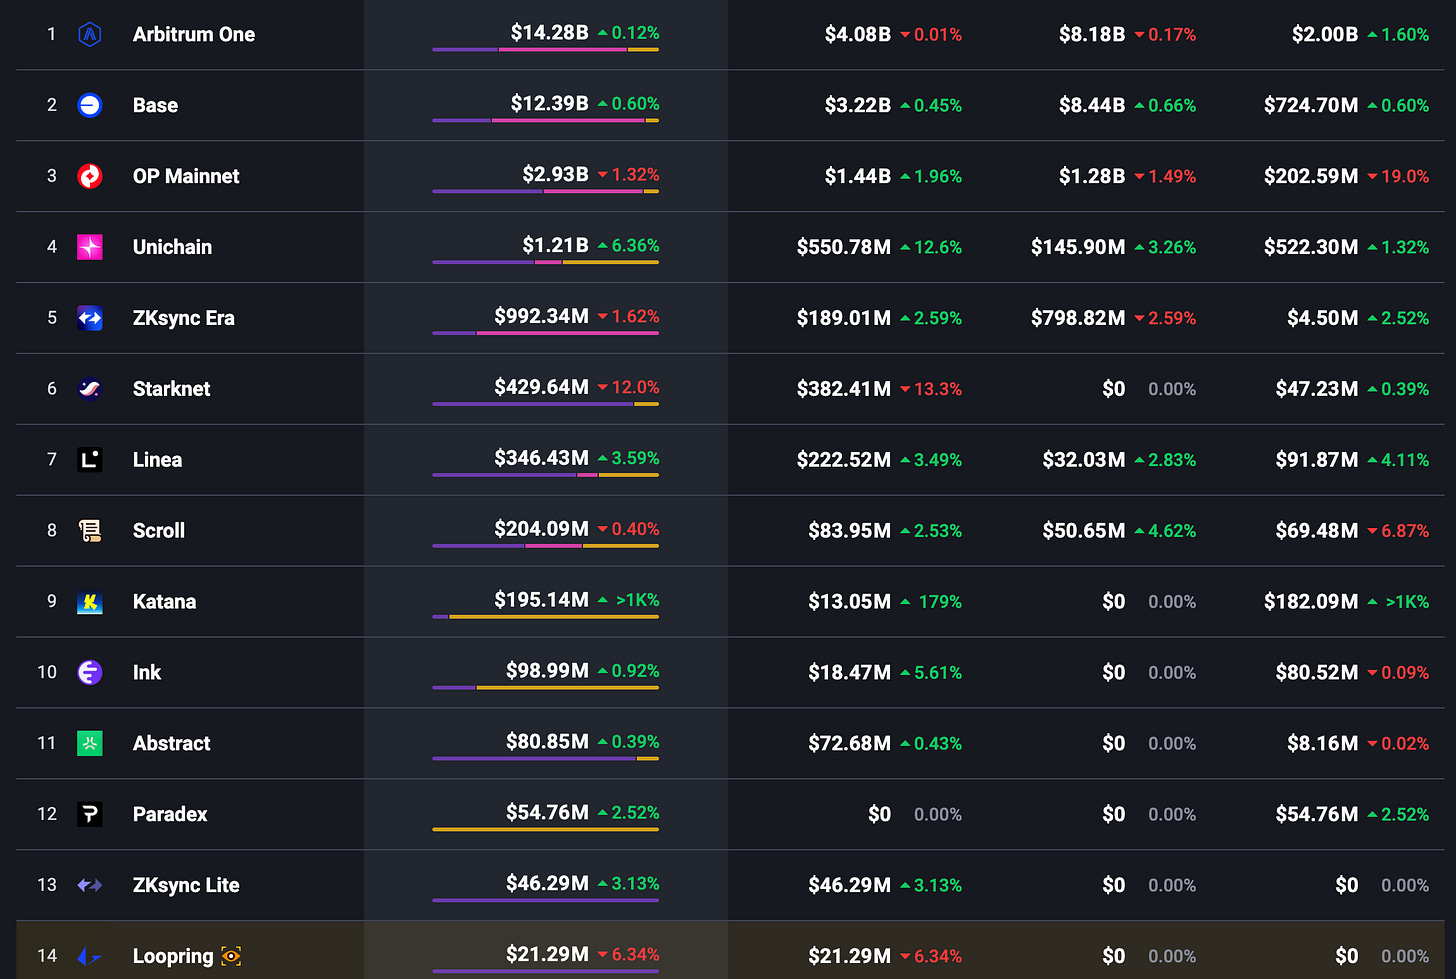Click the Starknet logo icon
The image size is (1456, 979).
[x=90, y=389]
